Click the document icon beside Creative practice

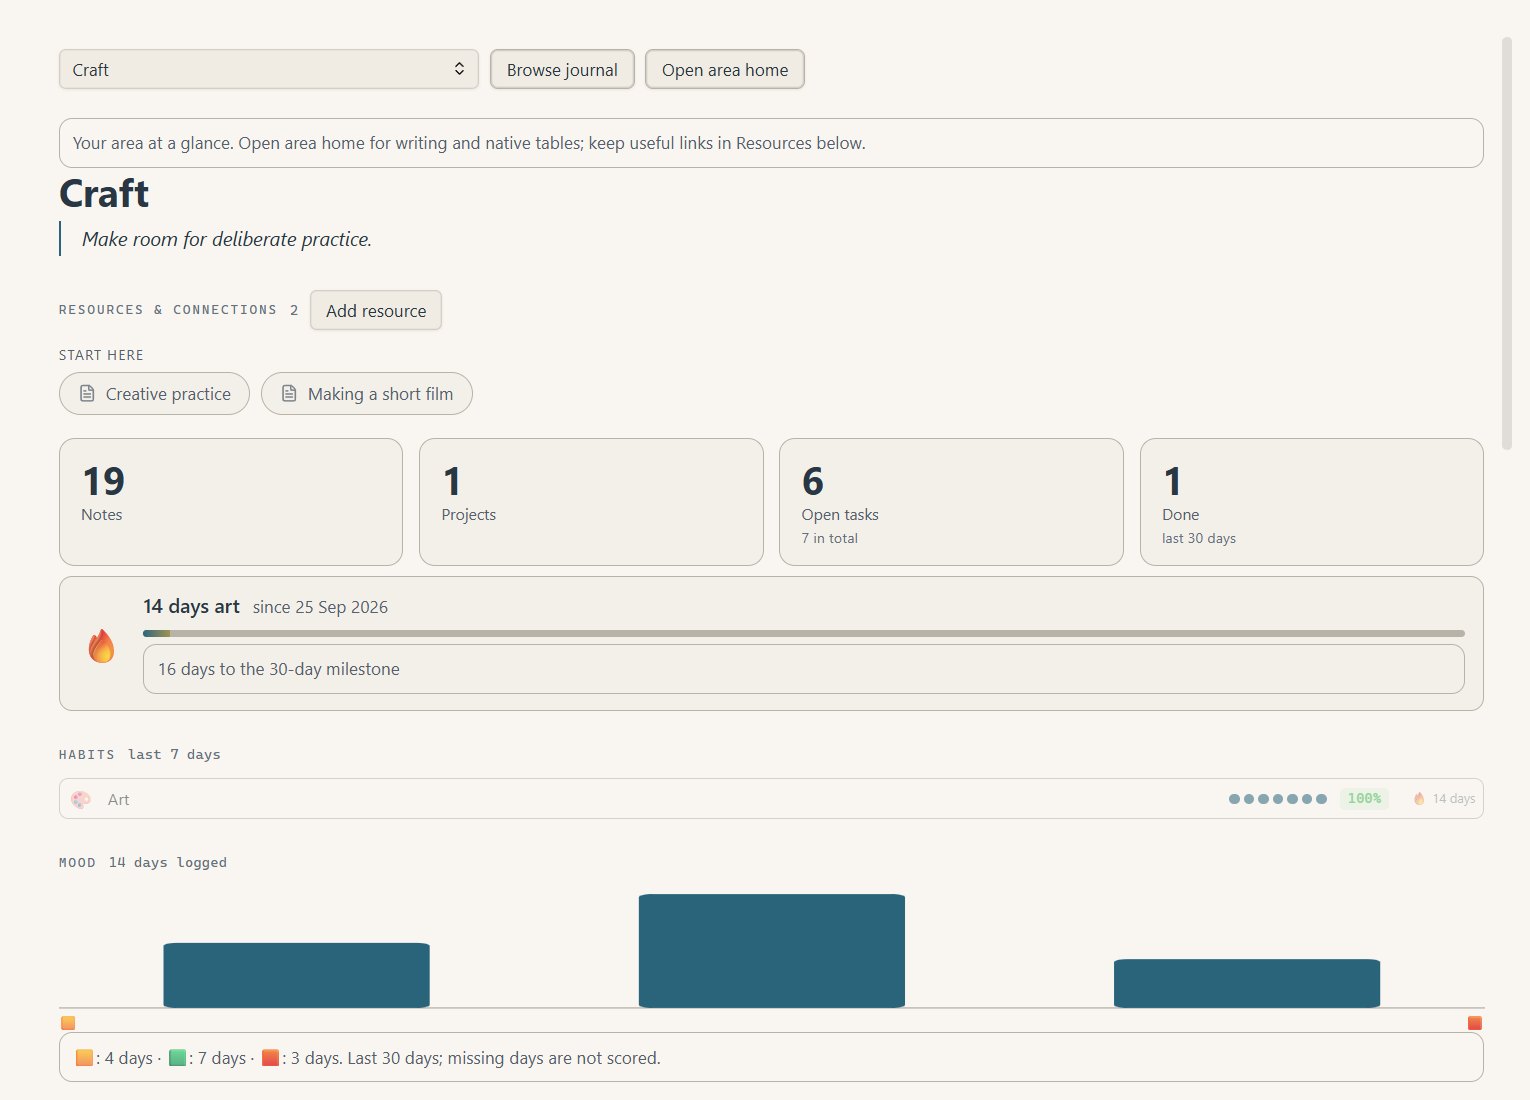click(87, 394)
